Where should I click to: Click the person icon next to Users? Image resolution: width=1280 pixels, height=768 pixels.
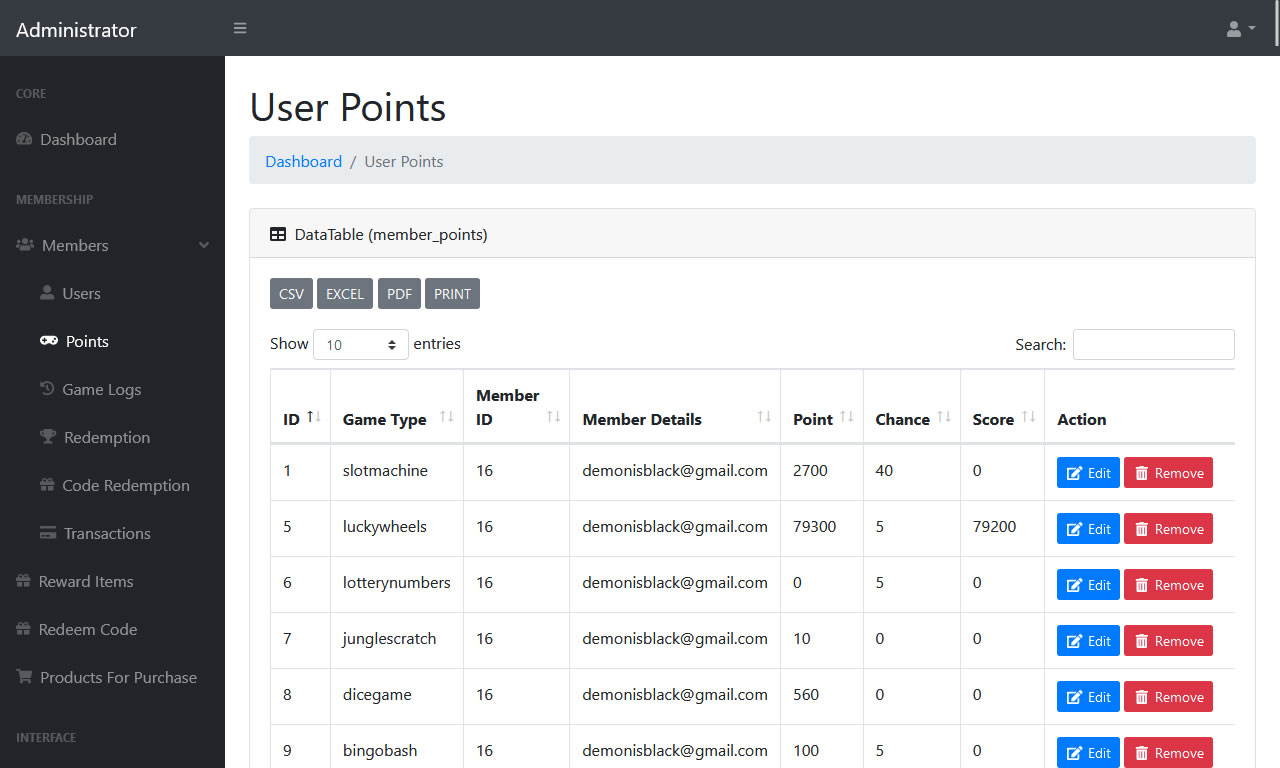coord(47,293)
